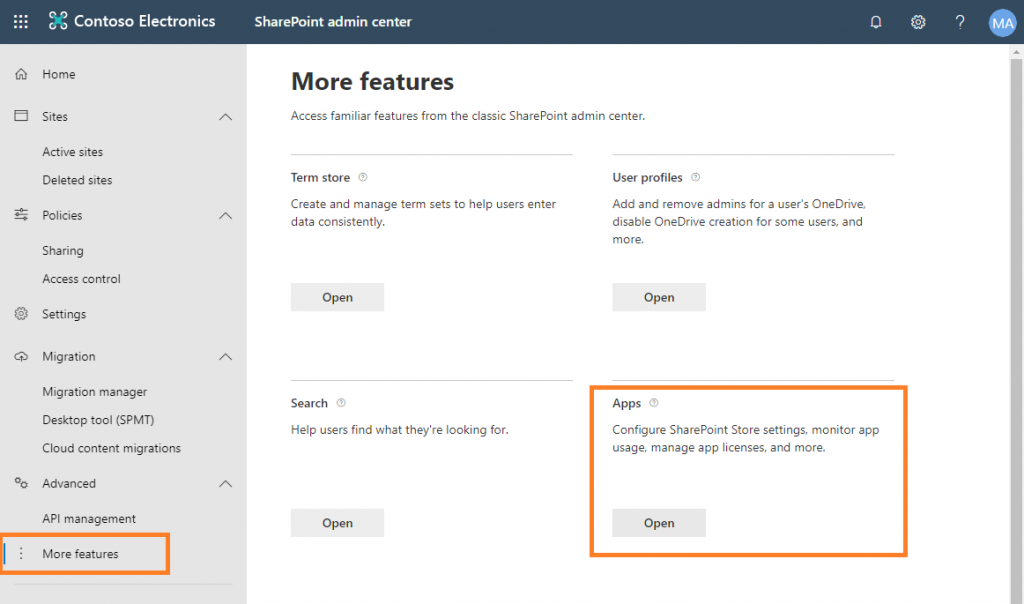Viewport: 1024px width, 604px height.
Task: Open the settings gear in header
Action: 918,22
